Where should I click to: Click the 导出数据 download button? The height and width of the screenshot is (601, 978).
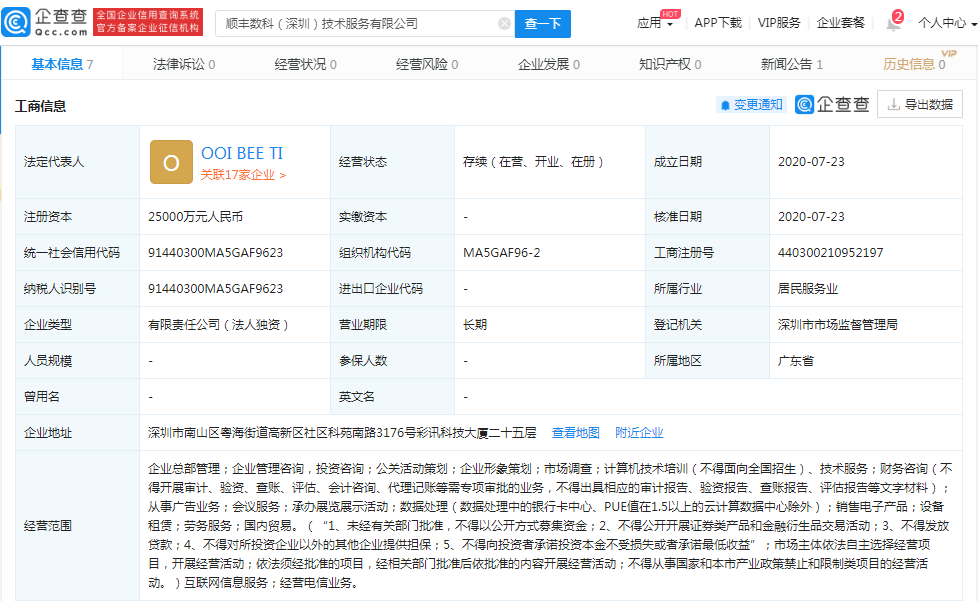click(920, 104)
